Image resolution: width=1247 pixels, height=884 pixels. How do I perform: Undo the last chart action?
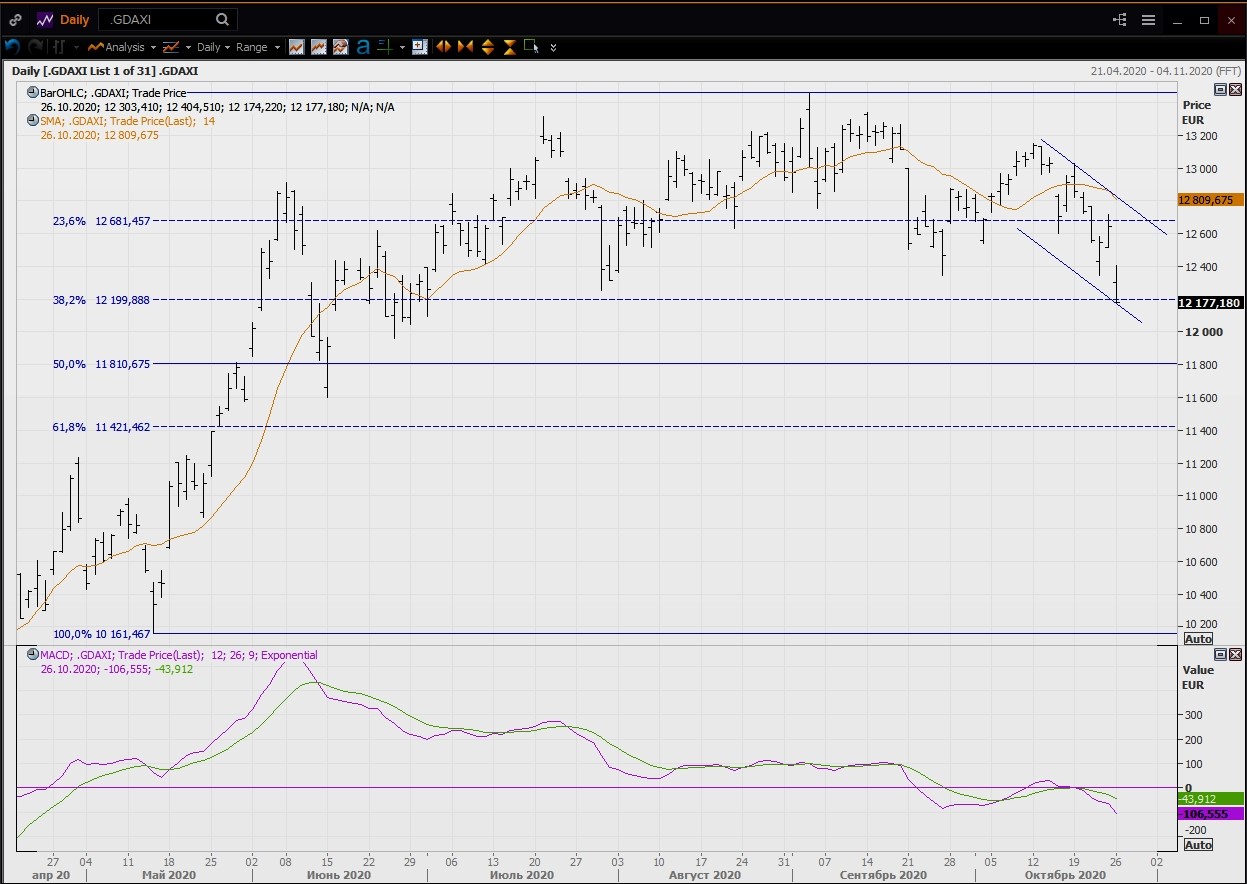pyautogui.click(x=13, y=46)
